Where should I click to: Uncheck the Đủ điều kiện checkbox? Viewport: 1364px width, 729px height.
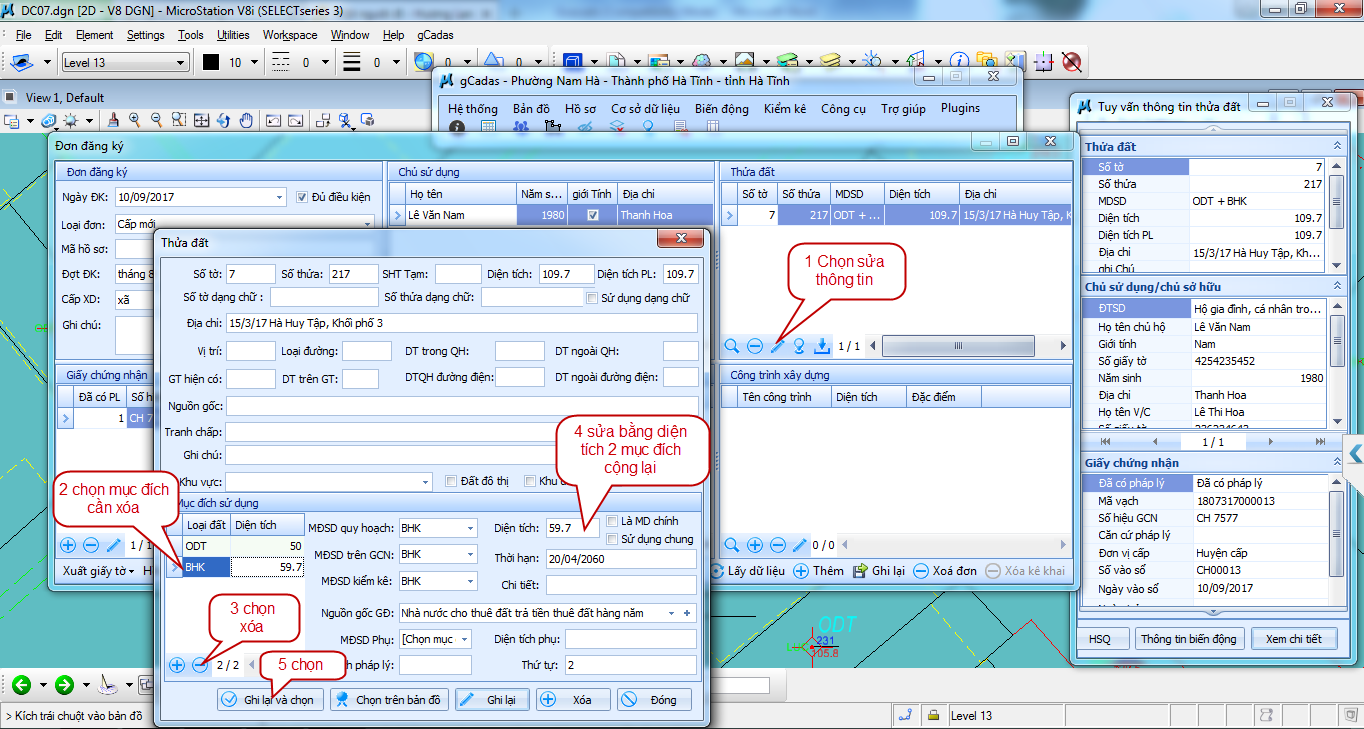[x=303, y=197]
